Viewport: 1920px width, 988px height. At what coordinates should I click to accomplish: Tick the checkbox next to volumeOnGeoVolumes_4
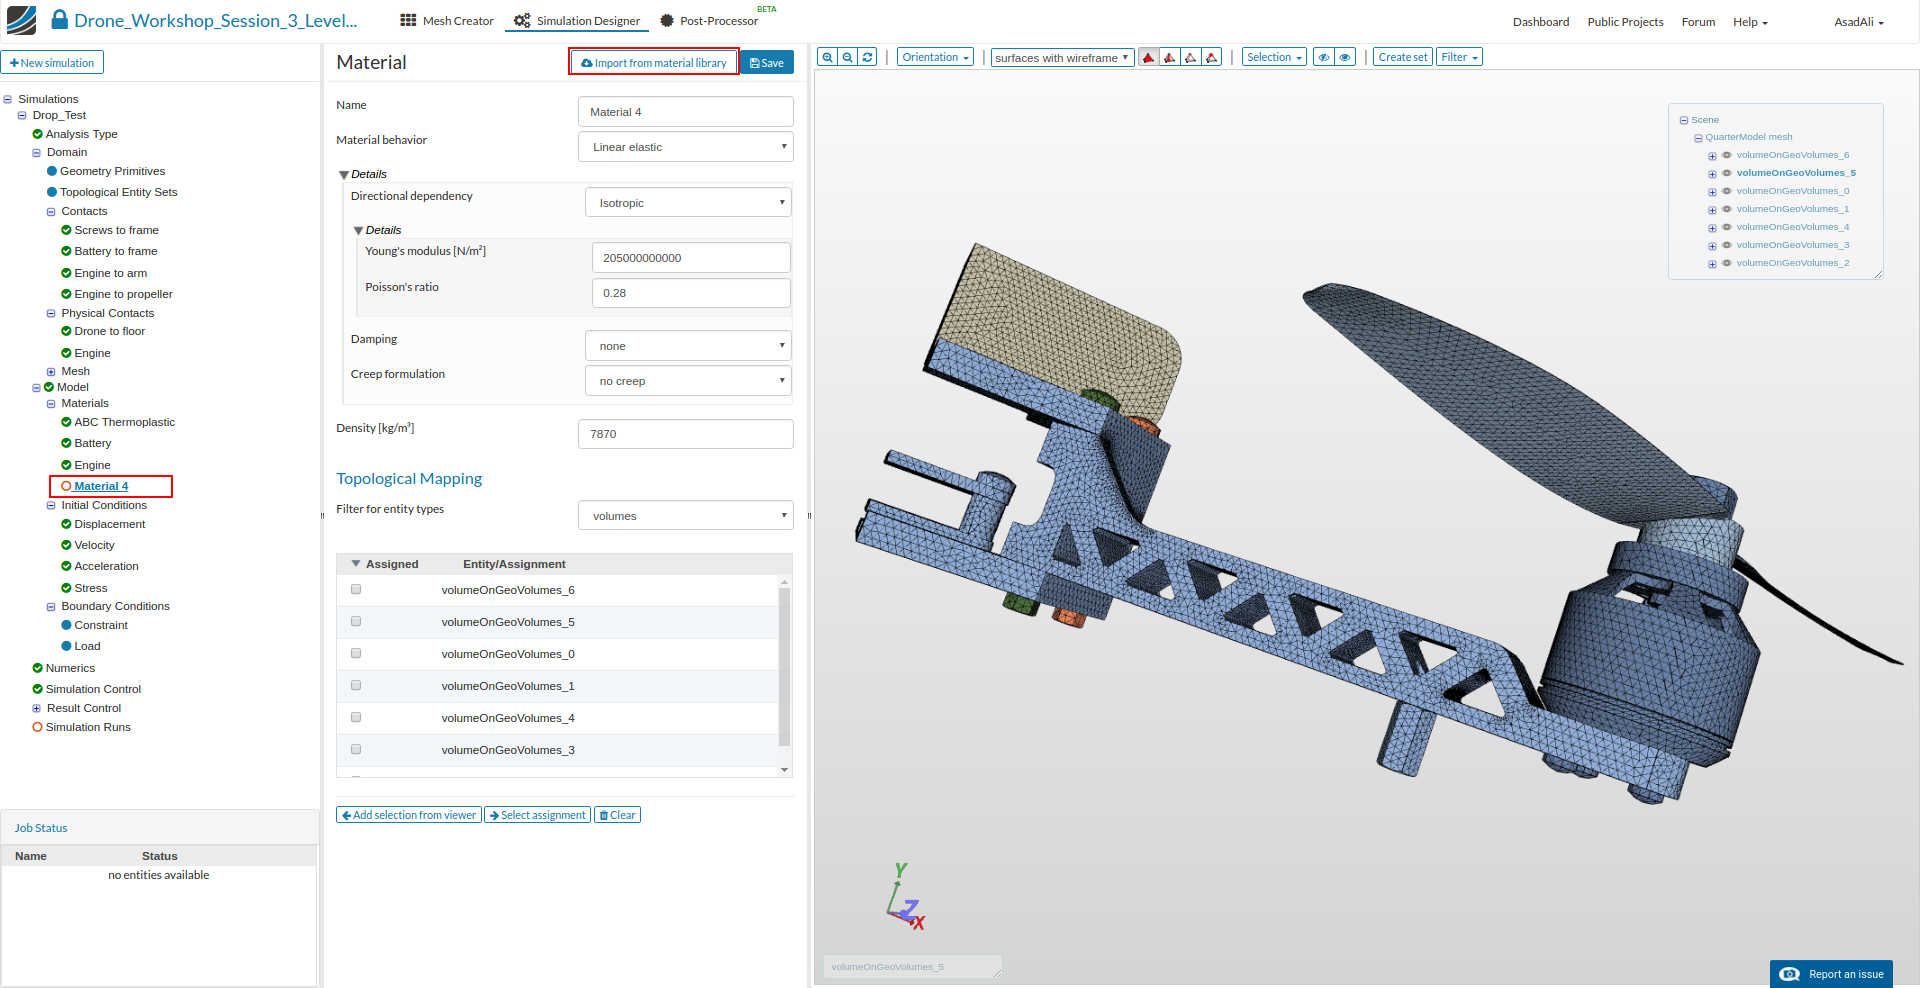click(x=356, y=717)
